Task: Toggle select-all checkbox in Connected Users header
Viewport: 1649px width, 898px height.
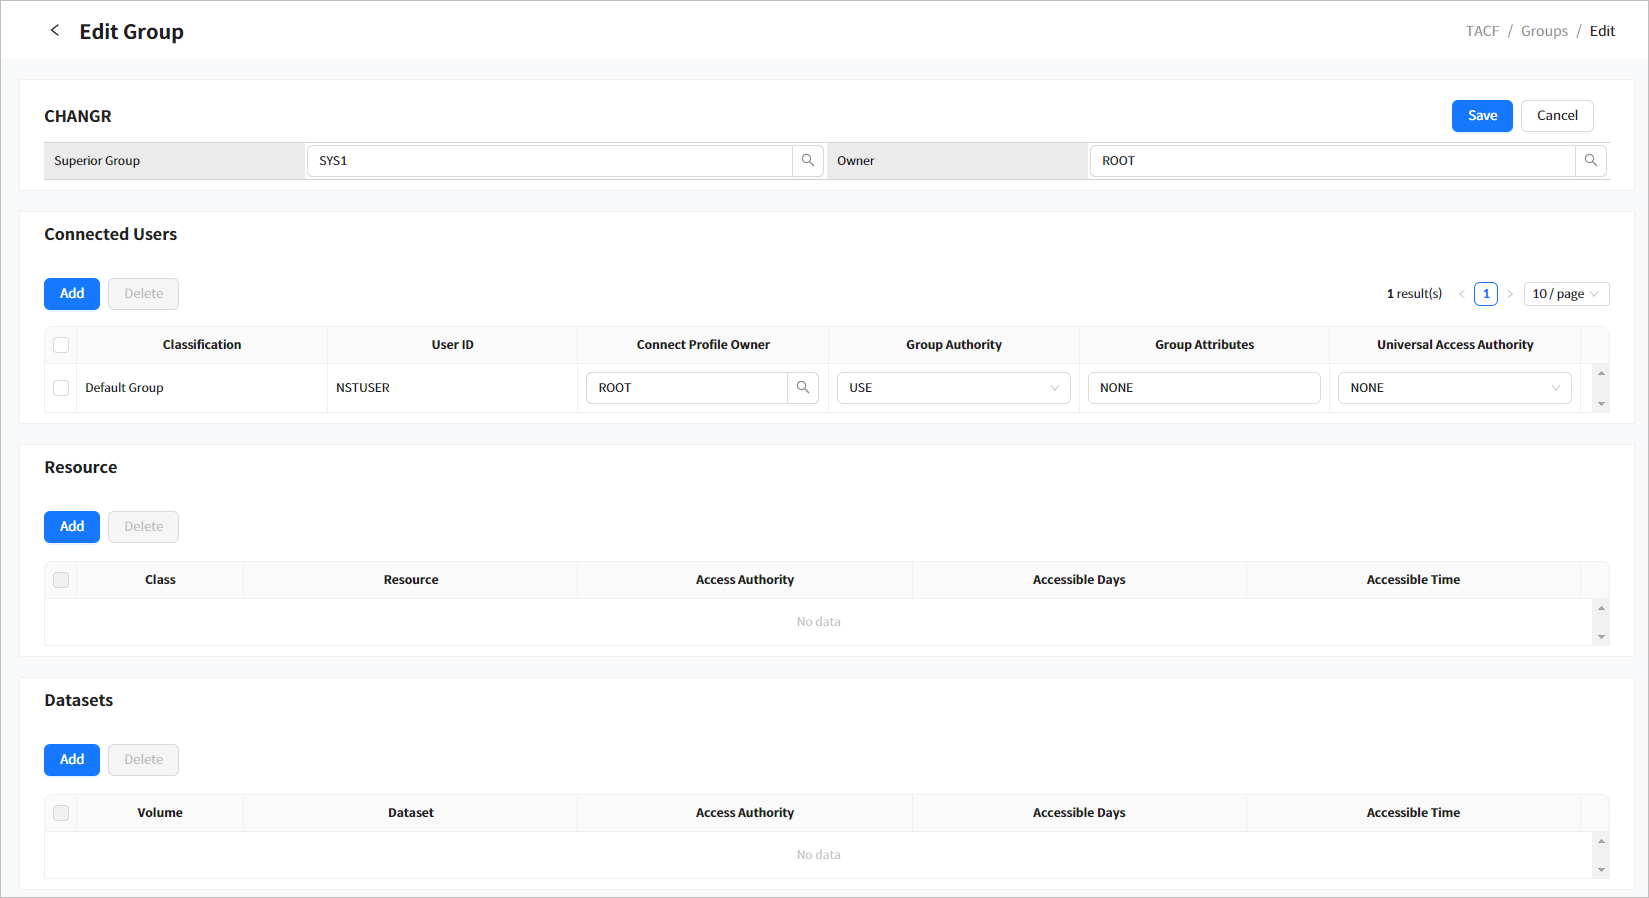Action: pos(61,345)
